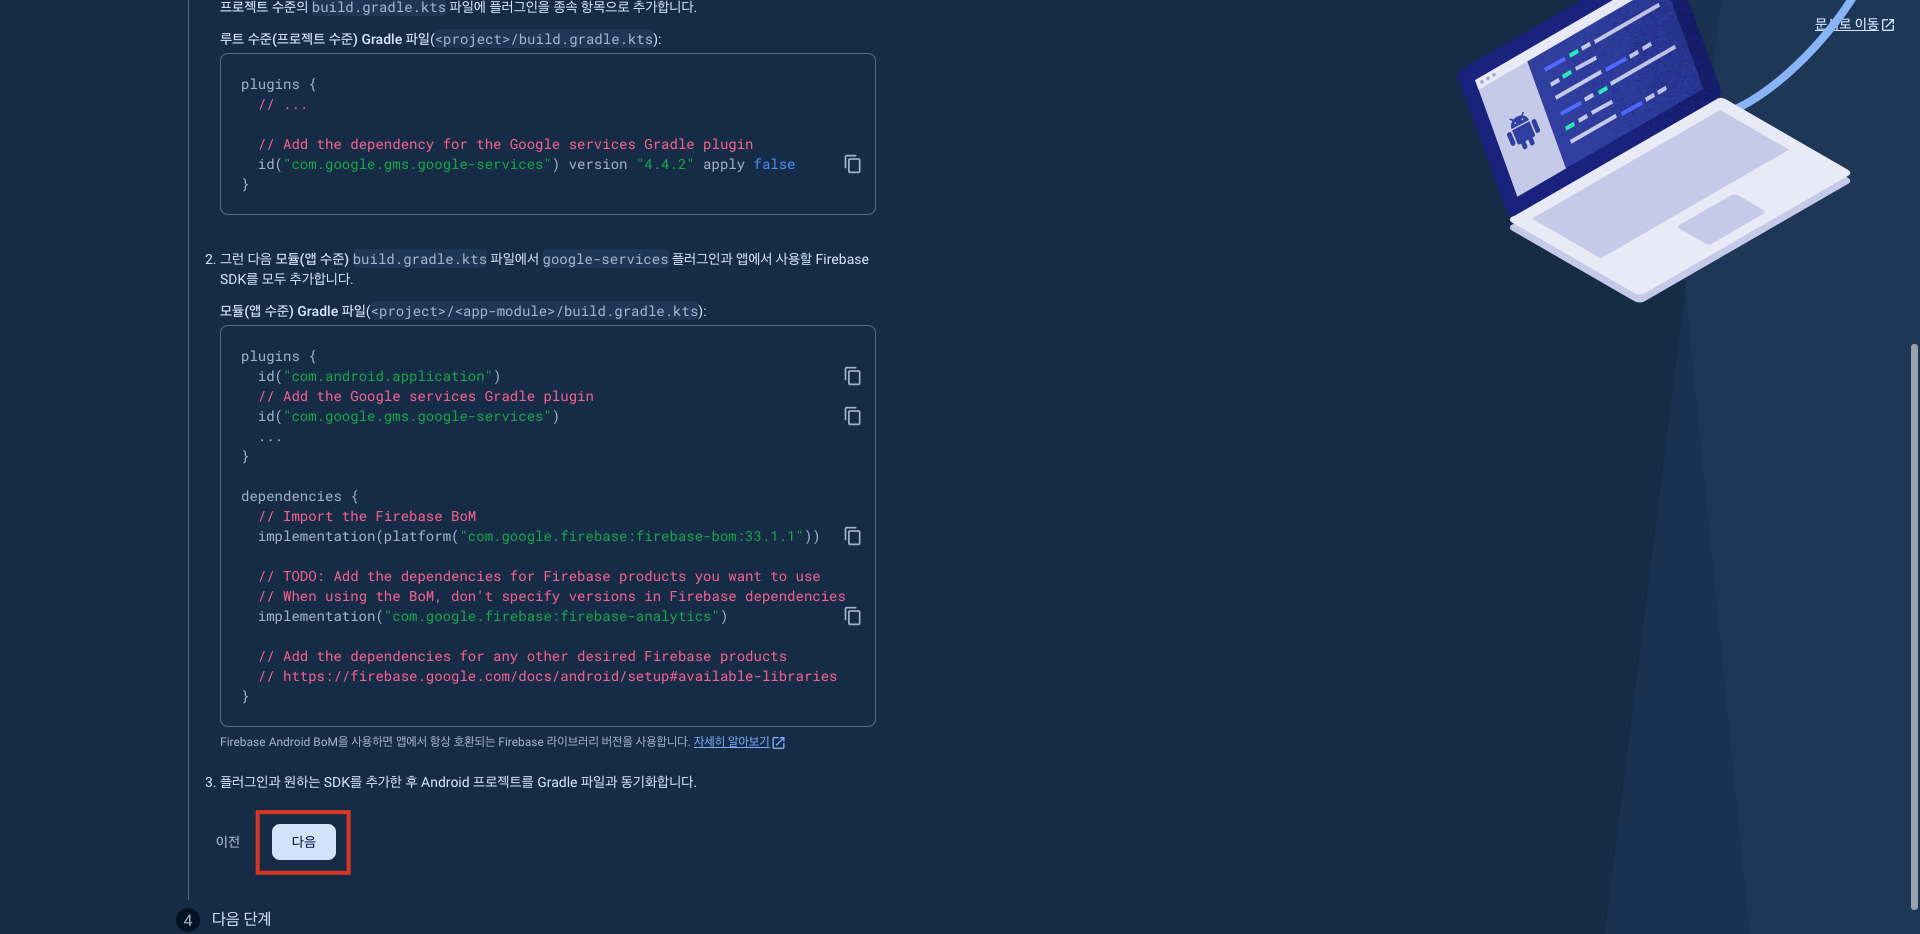This screenshot has height=934, width=1920.
Task: Click the comment "// Import the Firebase BoM"
Action: [367, 516]
